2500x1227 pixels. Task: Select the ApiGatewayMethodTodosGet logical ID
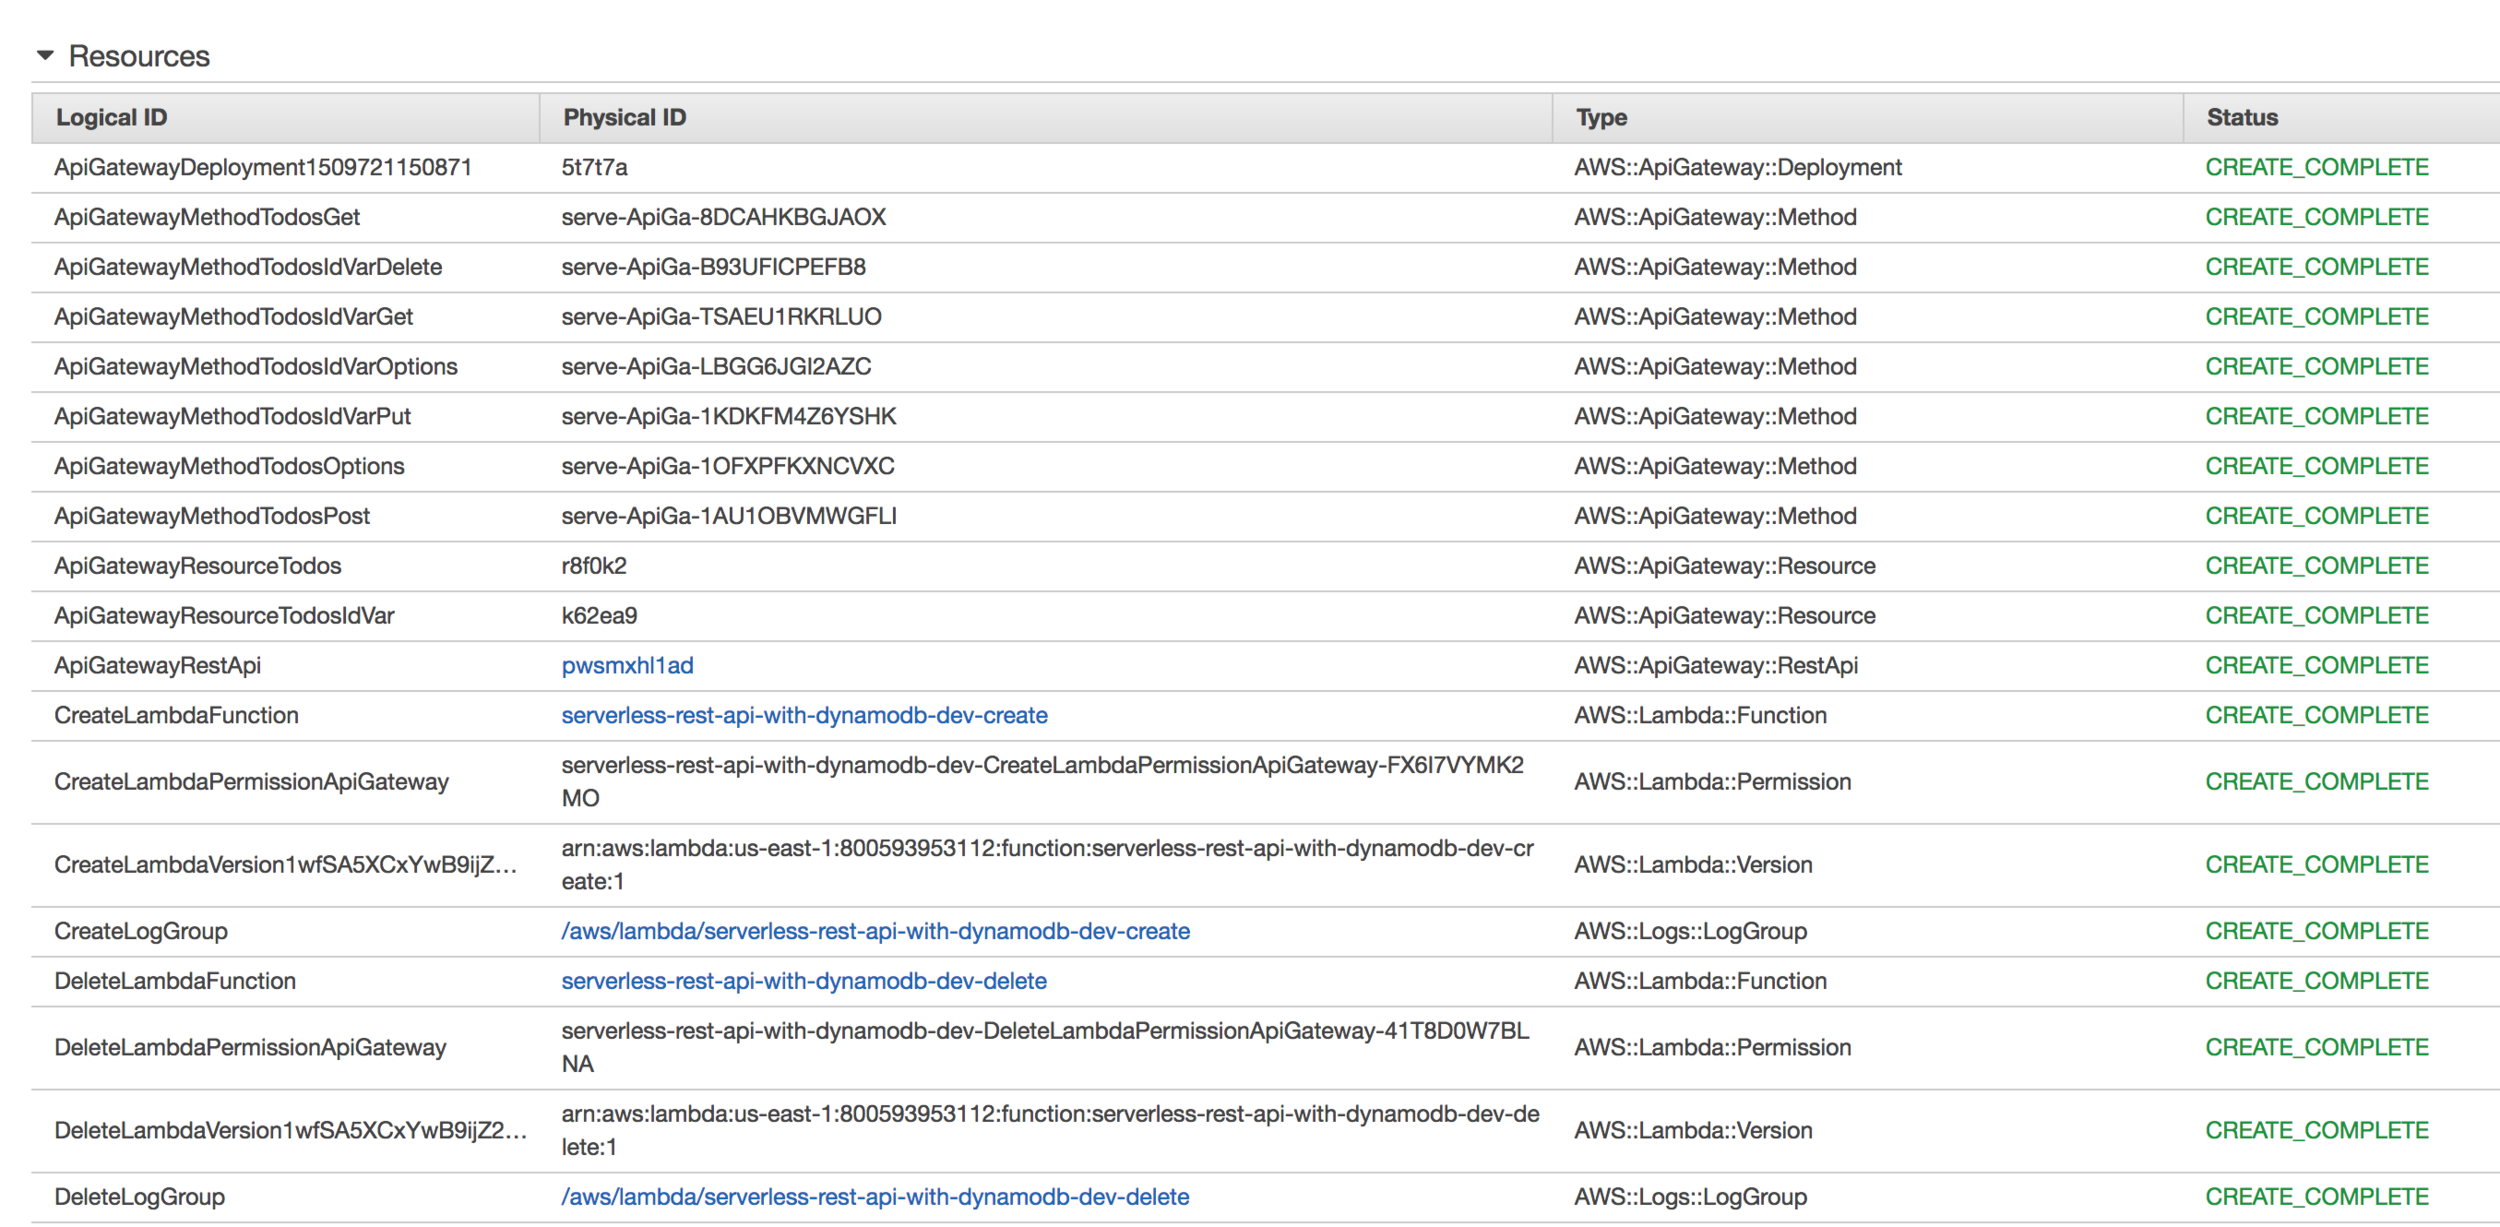207,218
